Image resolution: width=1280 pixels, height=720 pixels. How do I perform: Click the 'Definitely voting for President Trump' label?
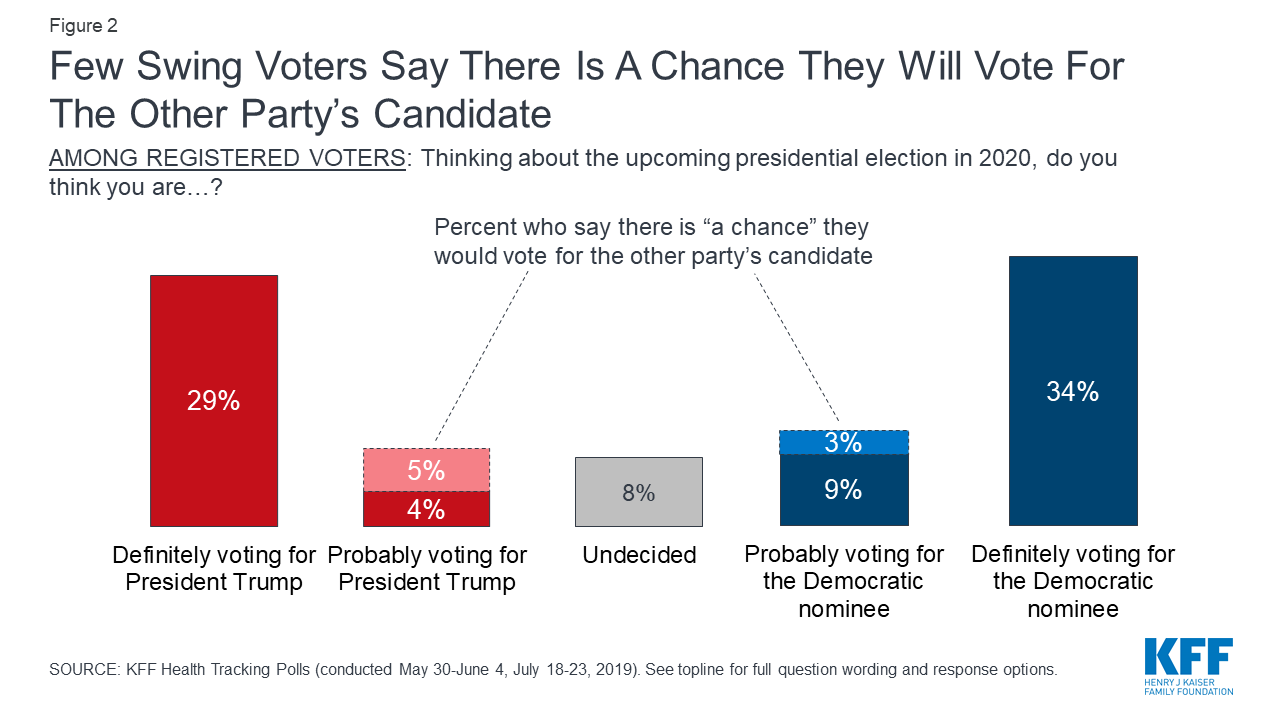coord(214,568)
